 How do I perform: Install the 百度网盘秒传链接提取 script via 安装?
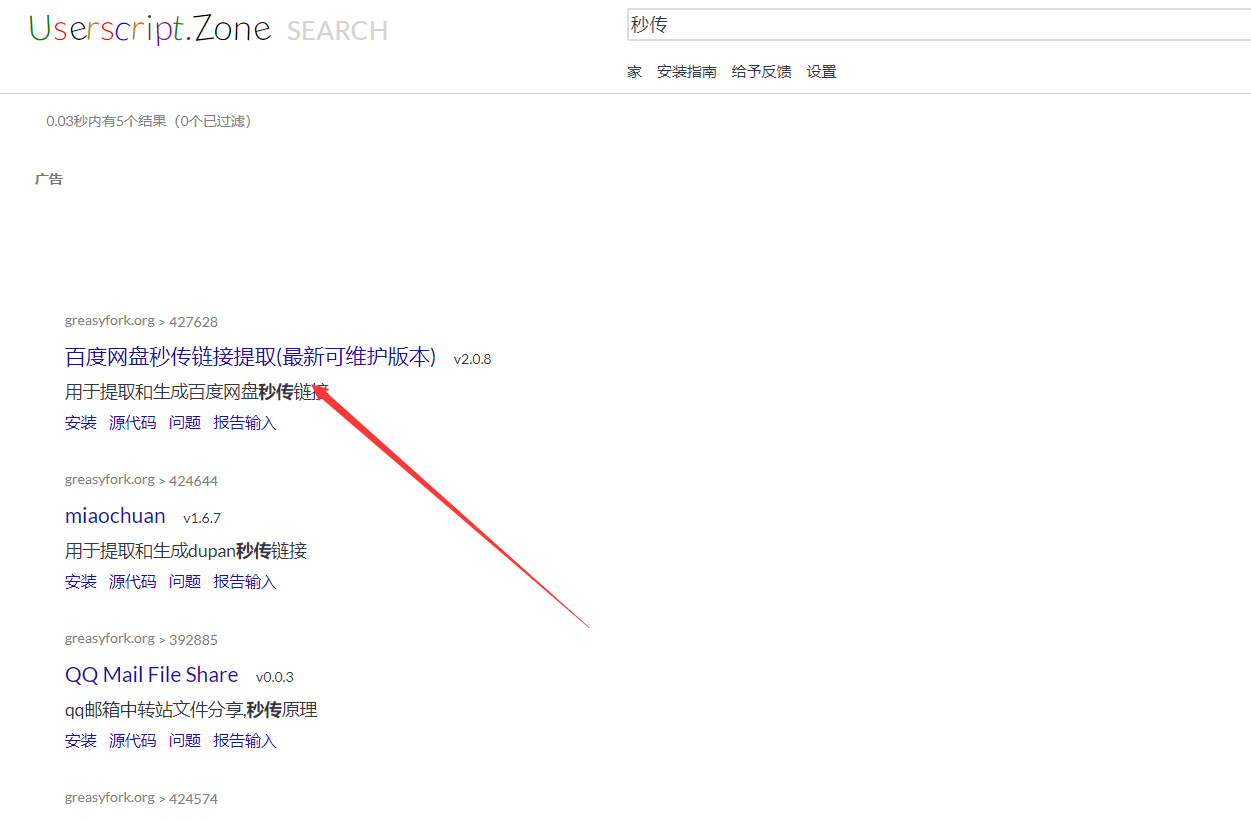[x=81, y=423]
